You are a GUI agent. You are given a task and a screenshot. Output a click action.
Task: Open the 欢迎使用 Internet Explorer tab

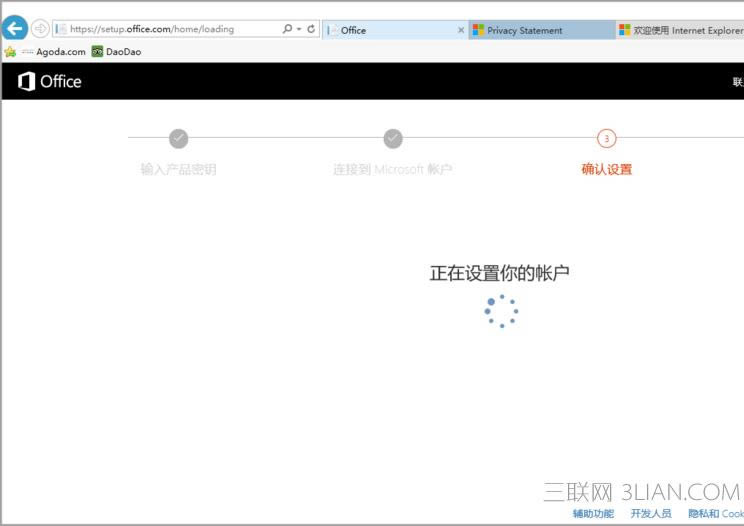680,30
